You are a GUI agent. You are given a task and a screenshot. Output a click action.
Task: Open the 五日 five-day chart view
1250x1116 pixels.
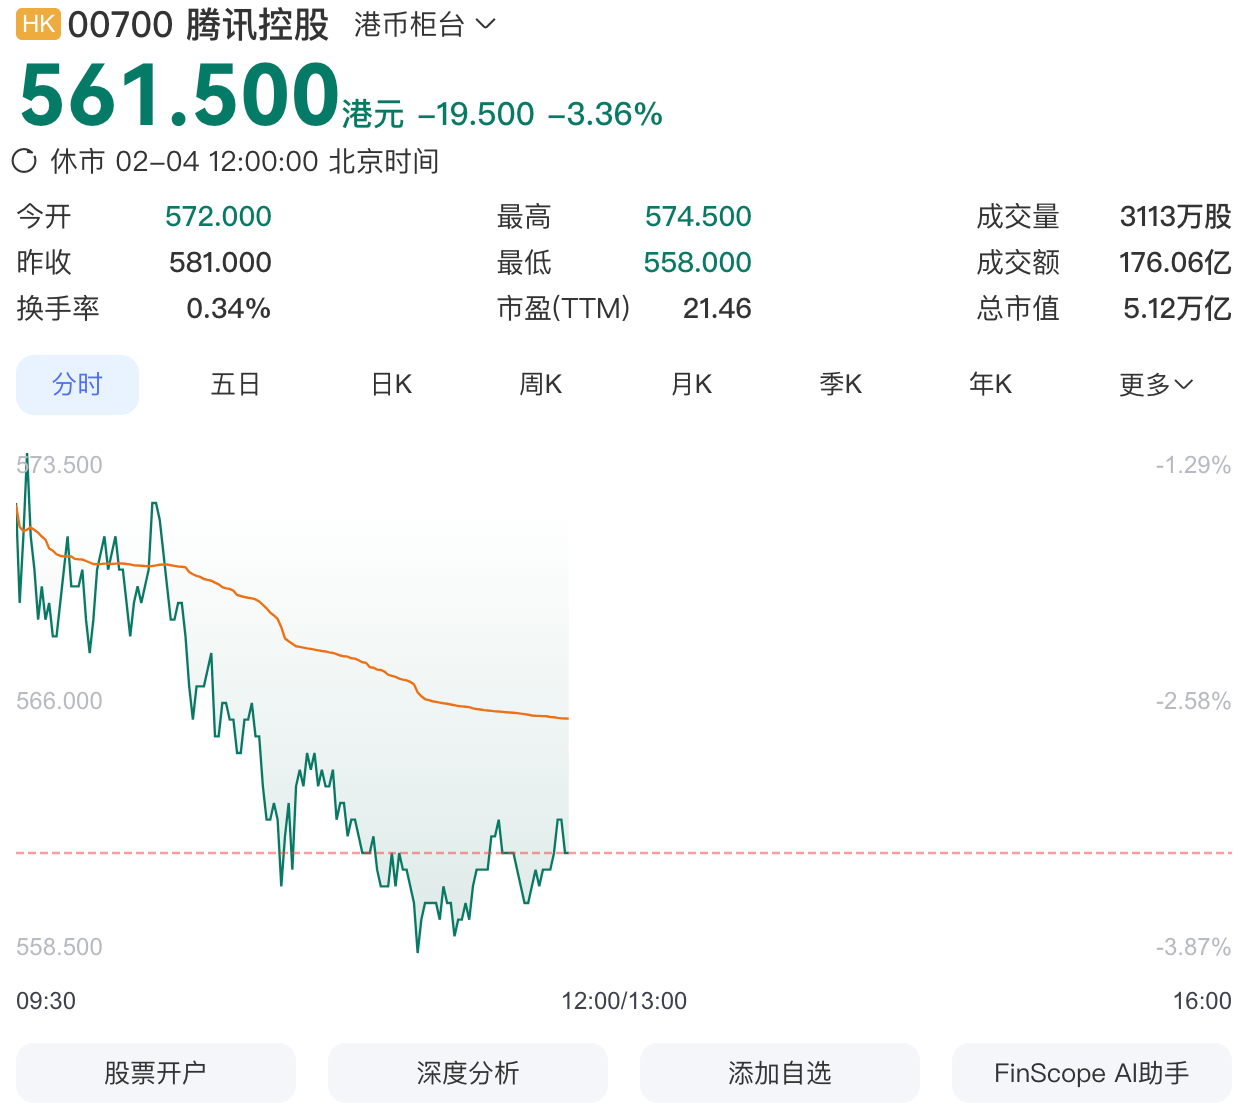point(235,384)
